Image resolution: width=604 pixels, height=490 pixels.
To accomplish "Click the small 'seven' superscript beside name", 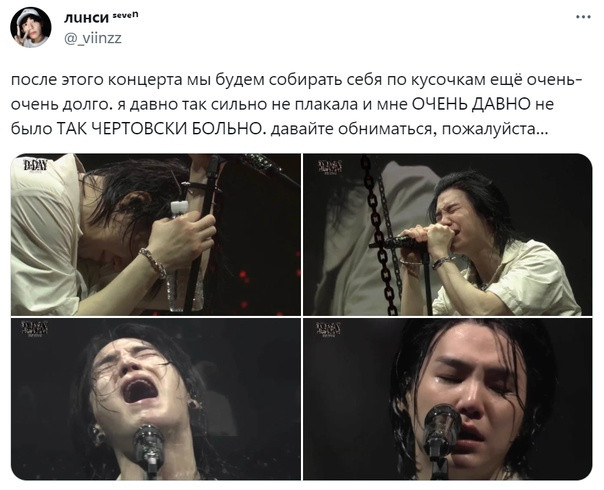I will tap(125, 15).
